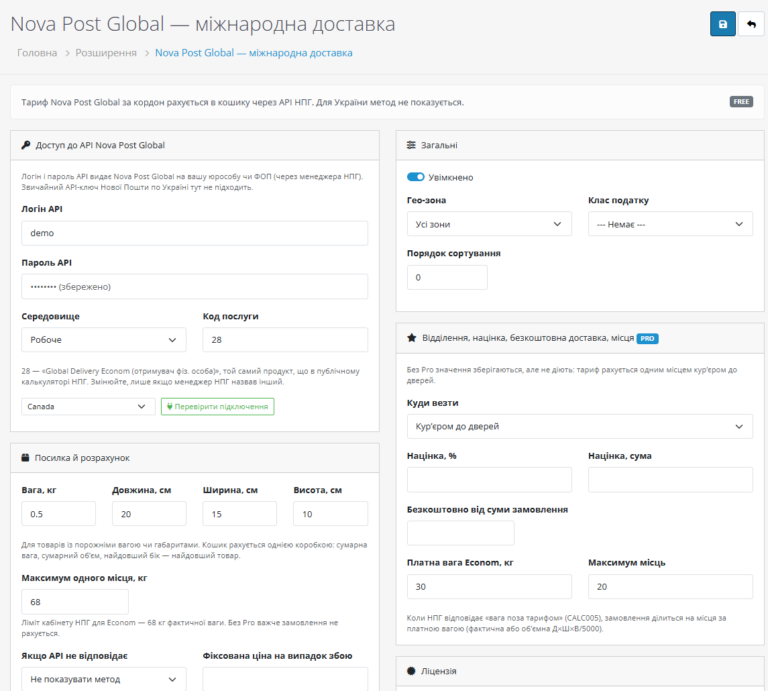Click the back arrow icon button

751,24
